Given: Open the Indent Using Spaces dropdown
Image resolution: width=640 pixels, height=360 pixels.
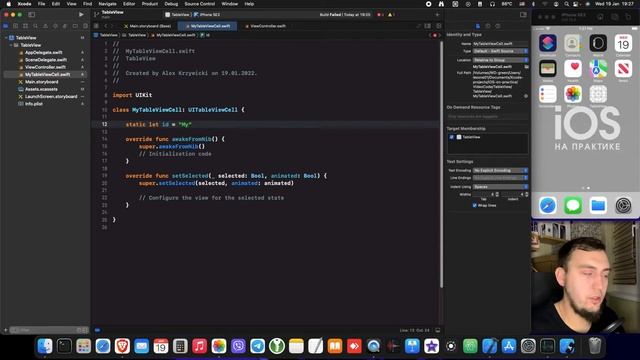Looking at the screenshot, I should (x=500, y=187).
